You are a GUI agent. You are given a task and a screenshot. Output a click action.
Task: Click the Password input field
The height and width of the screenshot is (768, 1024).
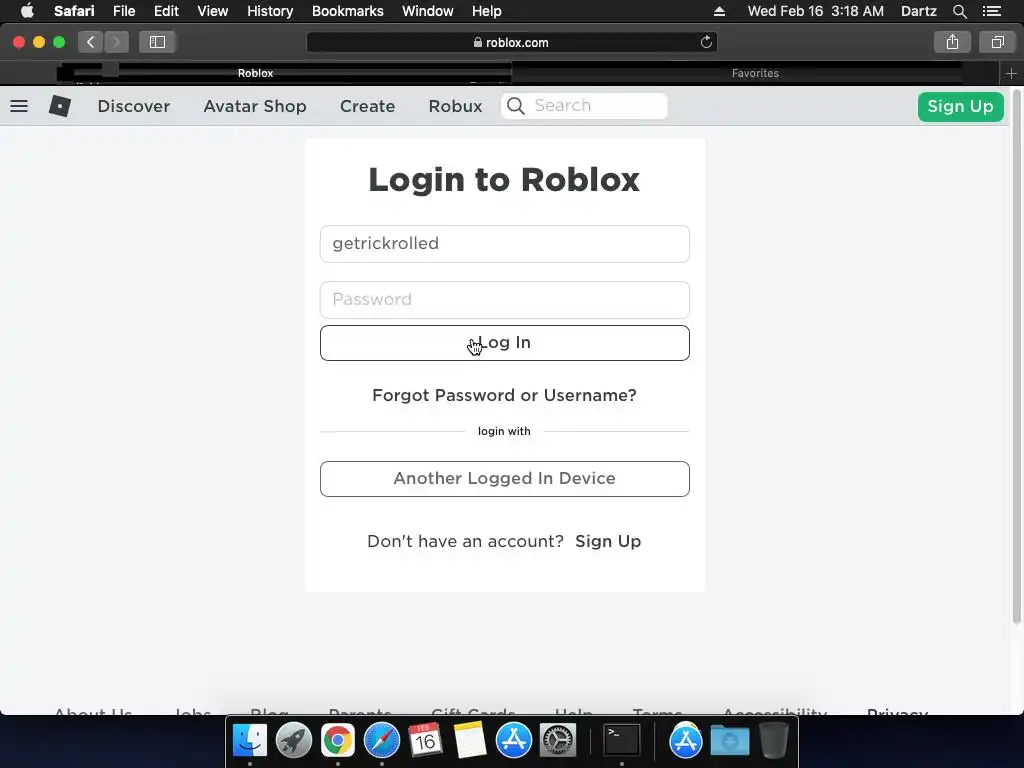pyautogui.click(x=505, y=300)
